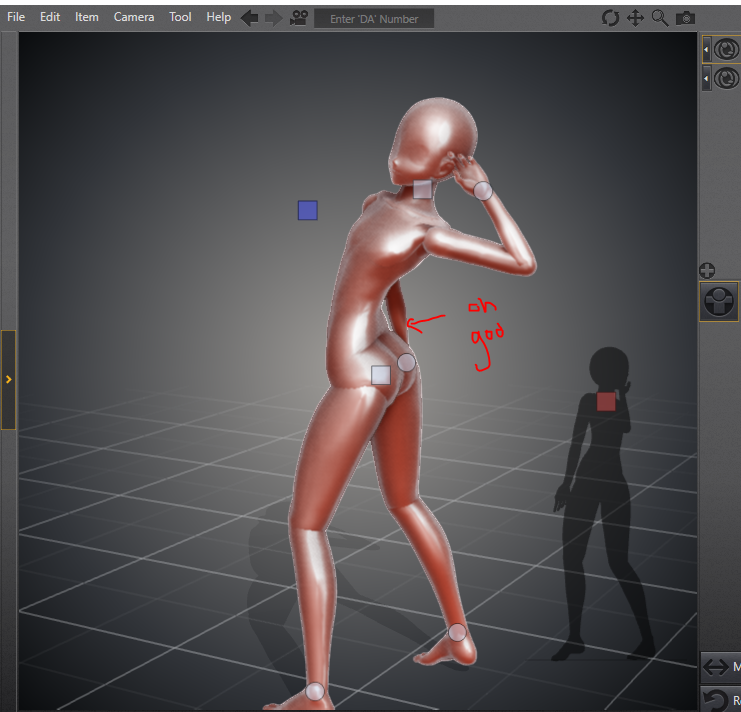Expand the left side panel chevron
The width and height of the screenshot is (741, 712).
tap(9, 379)
